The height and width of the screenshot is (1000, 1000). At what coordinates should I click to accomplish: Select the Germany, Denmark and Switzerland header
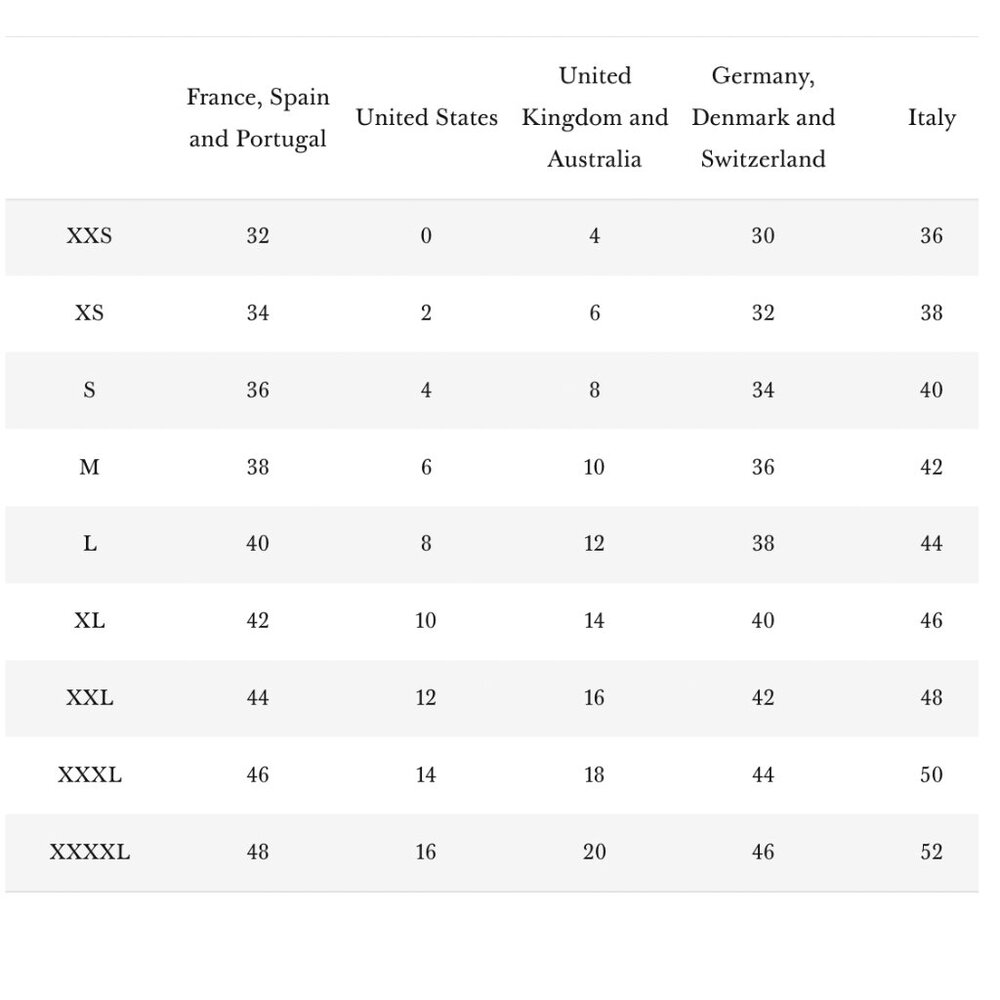[x=763, y=117]
